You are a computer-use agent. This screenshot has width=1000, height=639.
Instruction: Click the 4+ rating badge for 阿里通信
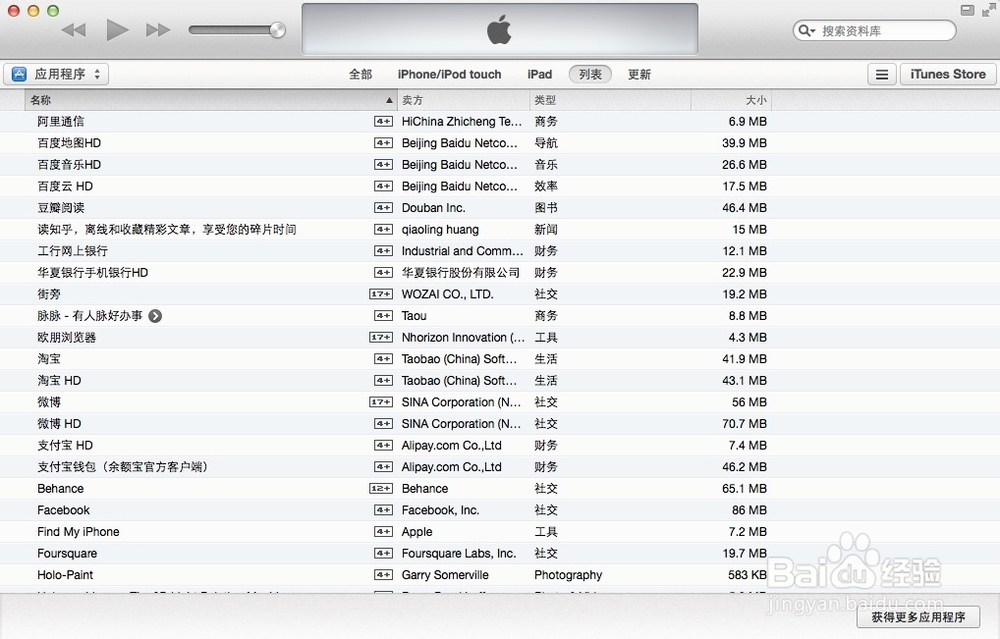[x=383, y=121]
